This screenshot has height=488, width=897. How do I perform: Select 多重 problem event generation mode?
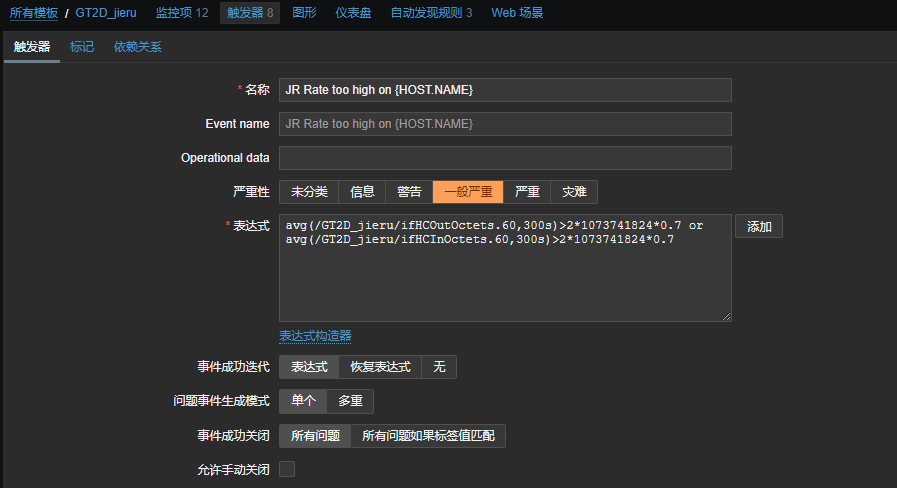[350, 401]
